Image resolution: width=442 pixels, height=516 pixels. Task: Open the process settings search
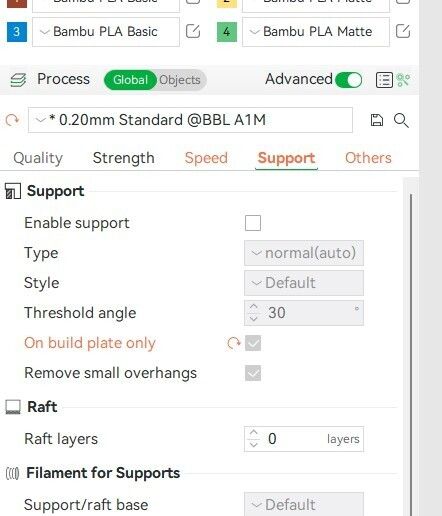coord(401,120)
